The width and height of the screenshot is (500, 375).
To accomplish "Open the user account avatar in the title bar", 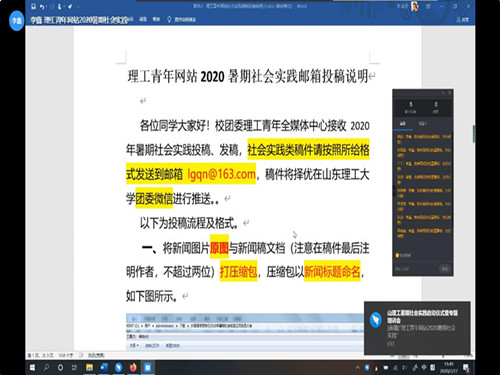I will tap(415, 6).
